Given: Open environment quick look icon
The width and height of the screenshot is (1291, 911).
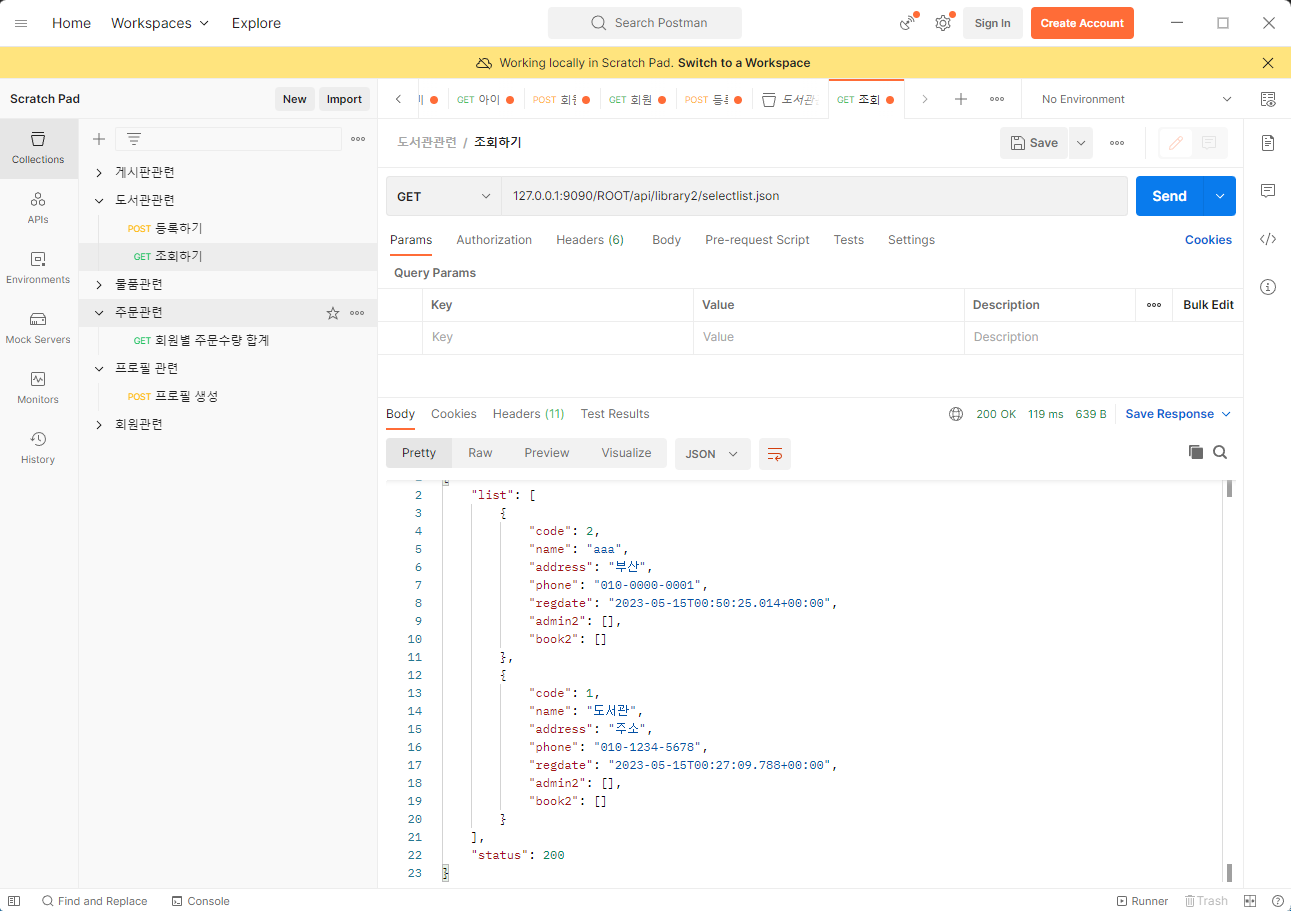Looking at the screenshot, I should point(1268,99).
